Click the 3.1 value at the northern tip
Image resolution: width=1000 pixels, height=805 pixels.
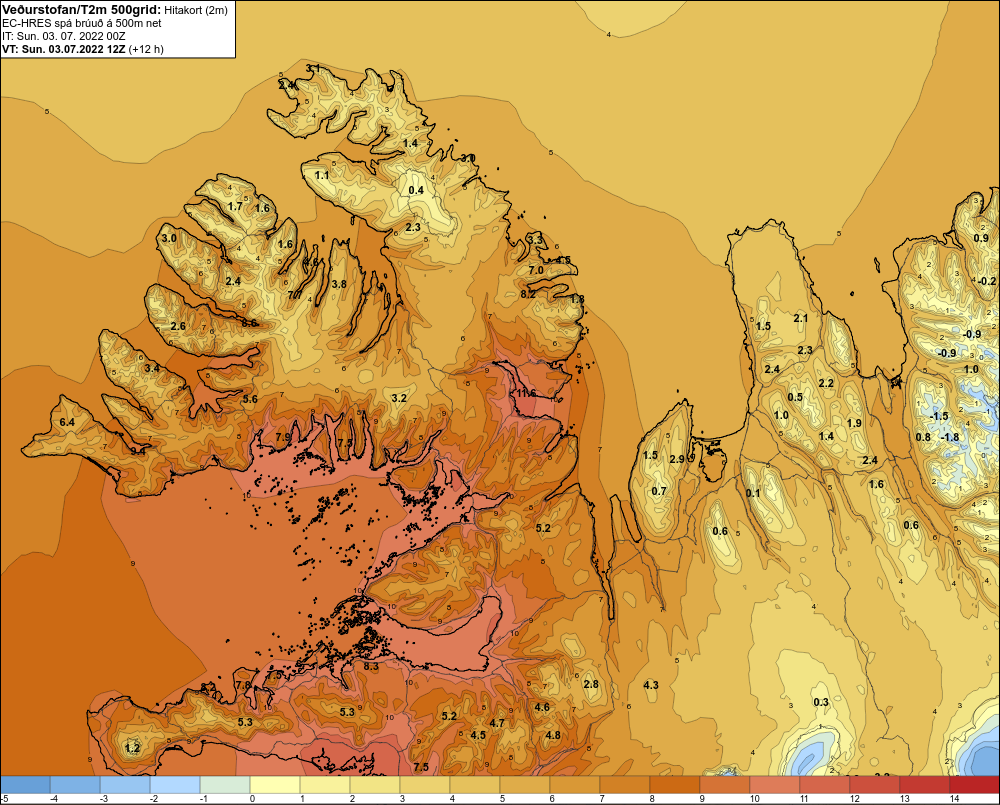click(312, 68)
